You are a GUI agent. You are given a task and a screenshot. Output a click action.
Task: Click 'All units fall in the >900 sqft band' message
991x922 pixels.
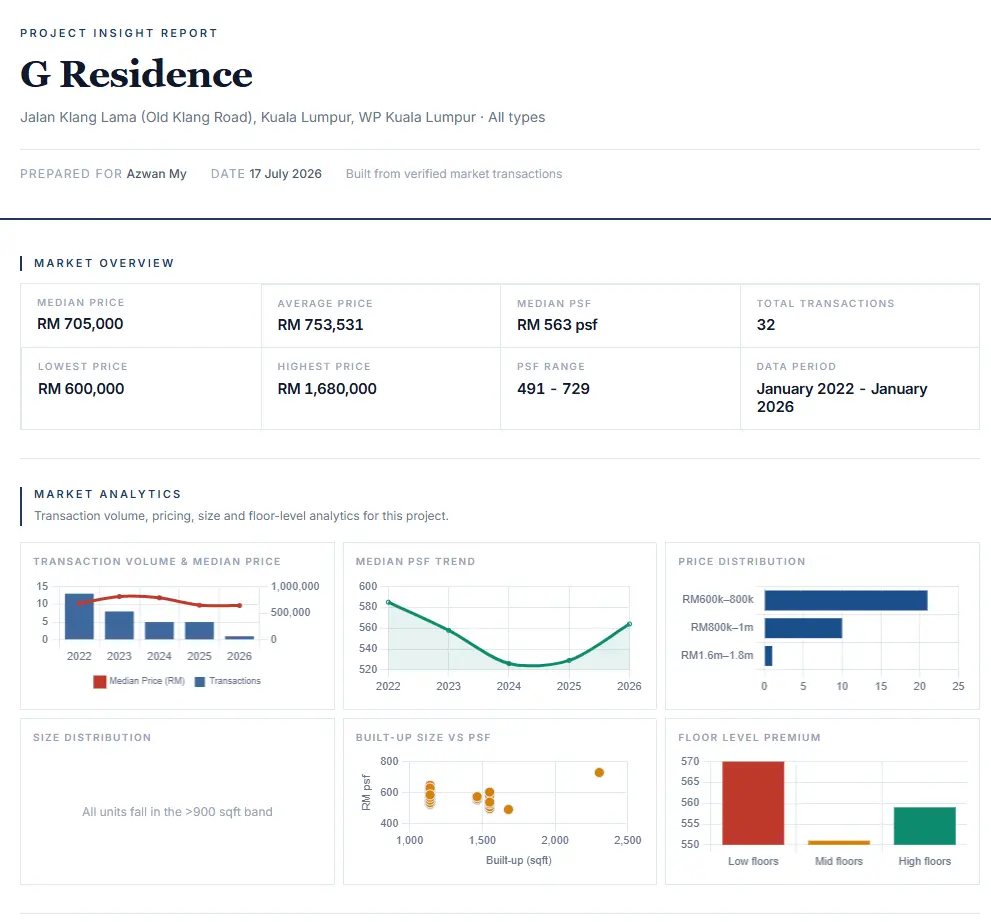pos(177,811)
